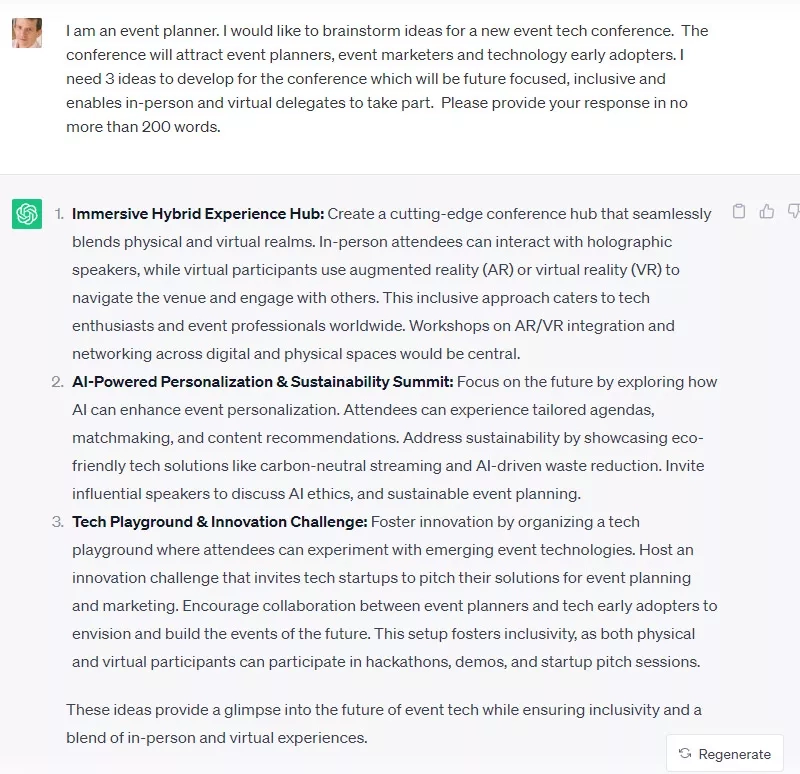Click the Tech Playground & Innovation Challenge heading
Screen dimensions: 800x774
[x=220, y=522]
